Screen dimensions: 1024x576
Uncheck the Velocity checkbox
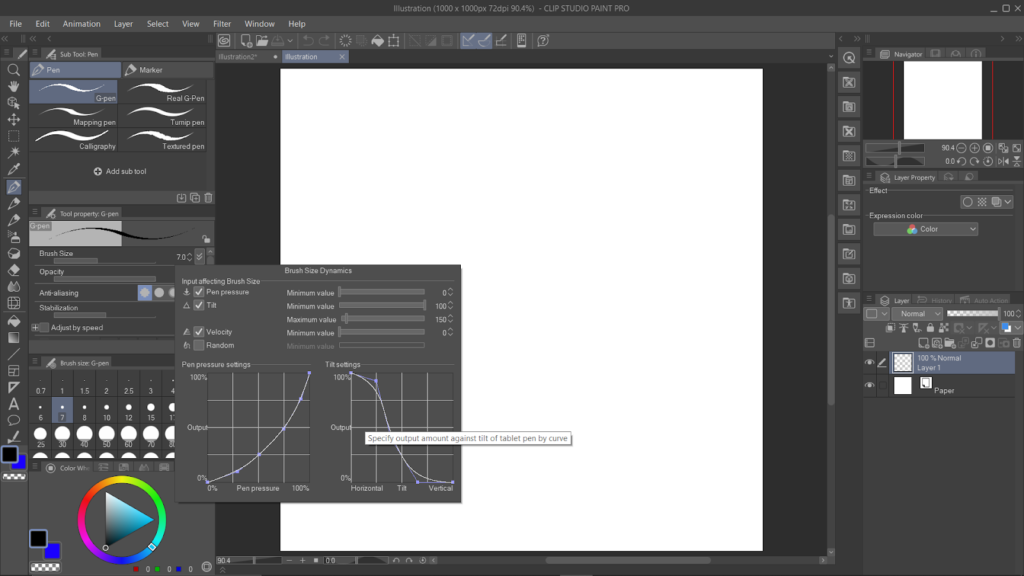199,332
